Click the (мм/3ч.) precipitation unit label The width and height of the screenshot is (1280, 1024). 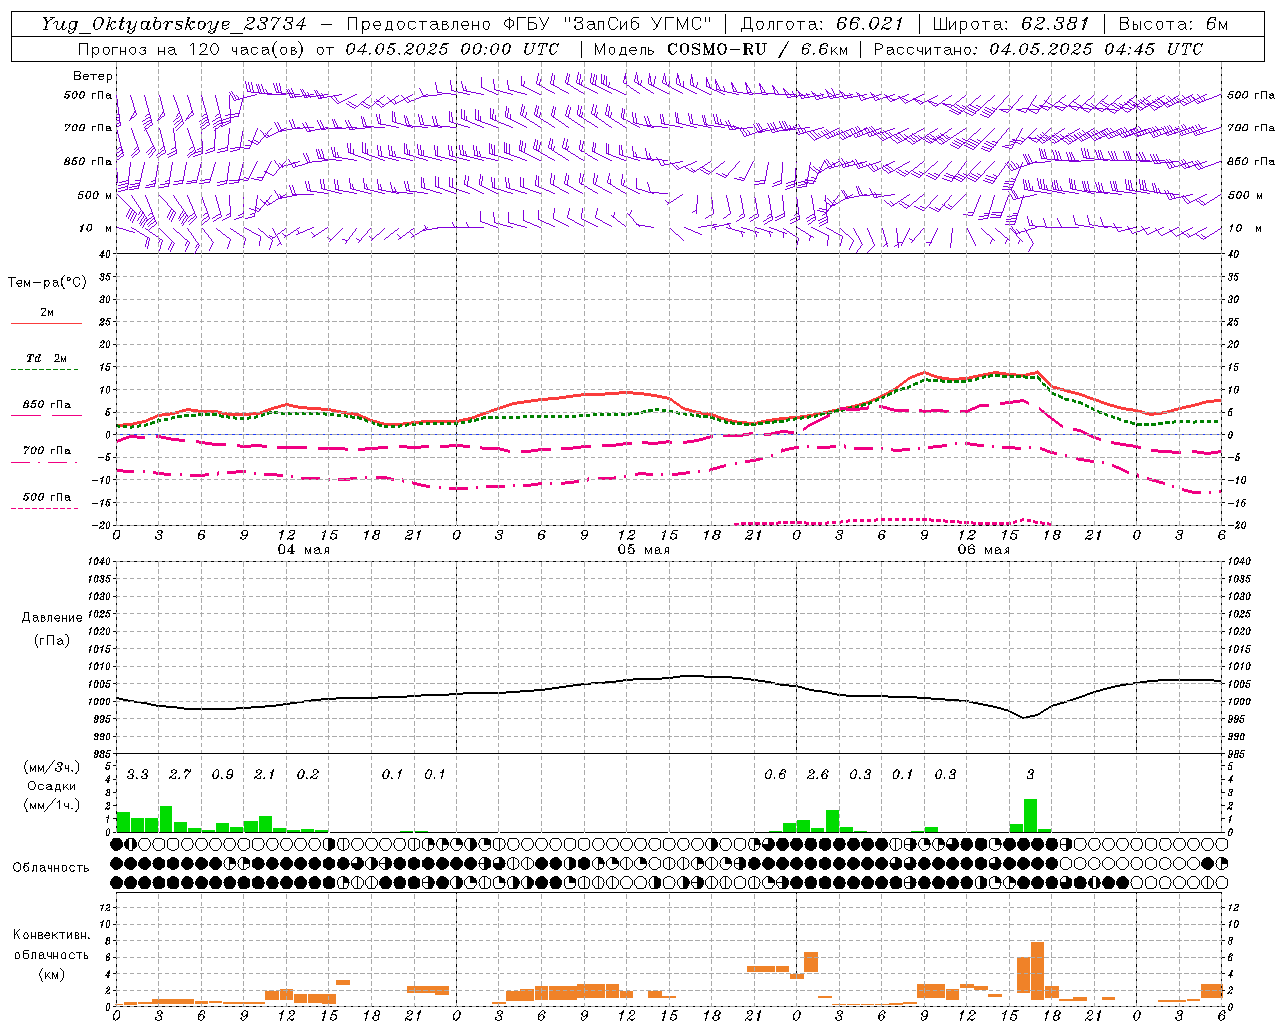tap(51, 767)
